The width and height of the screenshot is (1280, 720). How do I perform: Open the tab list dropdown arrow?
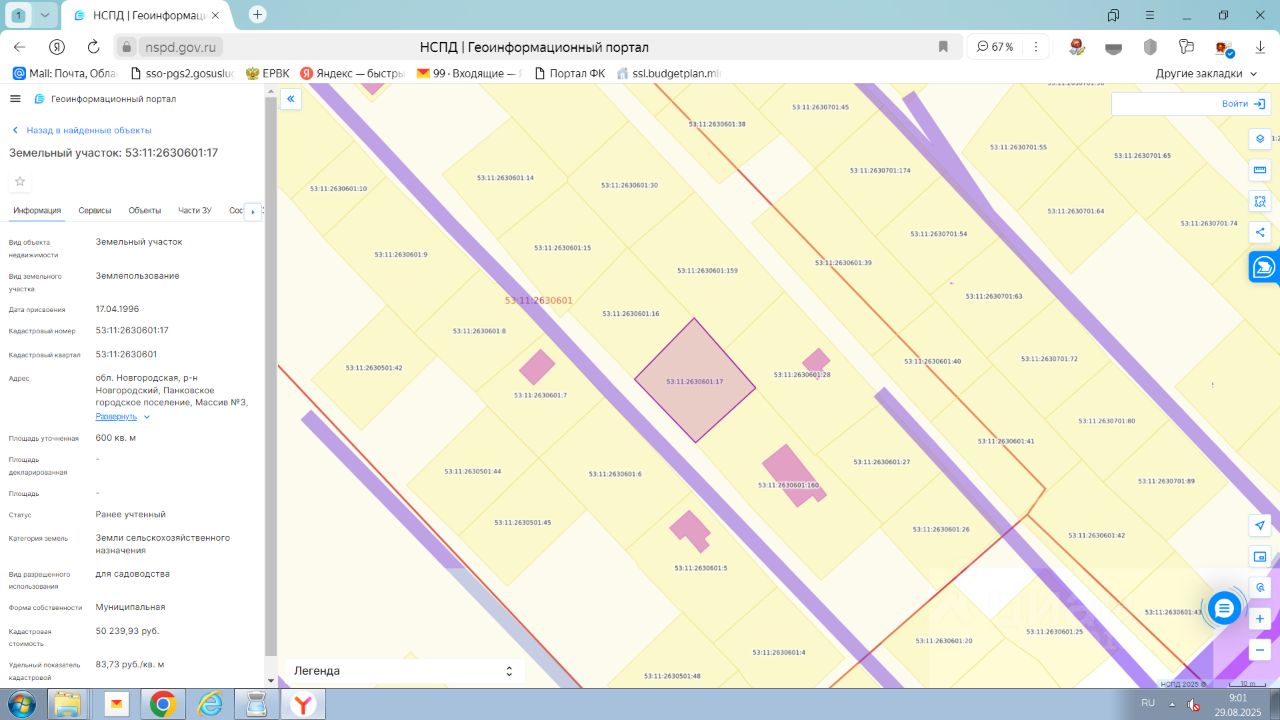(44, 15)
